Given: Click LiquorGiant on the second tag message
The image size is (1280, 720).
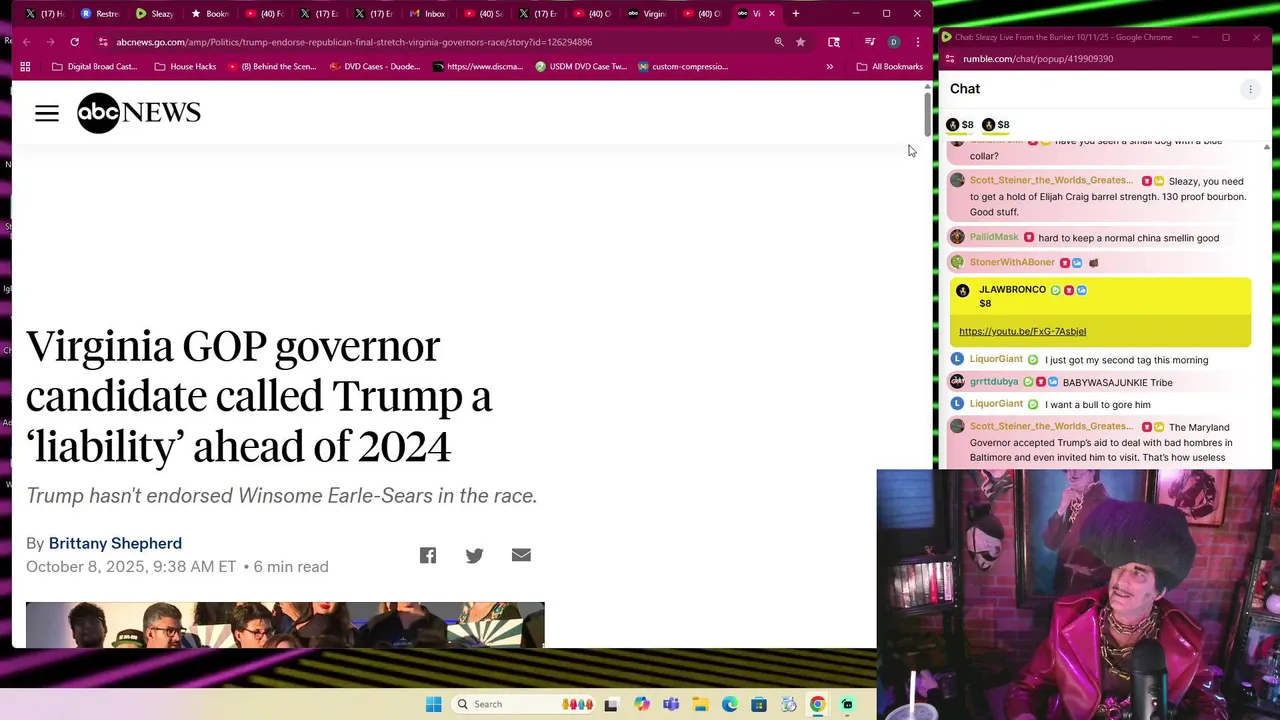Looking at the screenshot, I should click(x=996, y=359).
